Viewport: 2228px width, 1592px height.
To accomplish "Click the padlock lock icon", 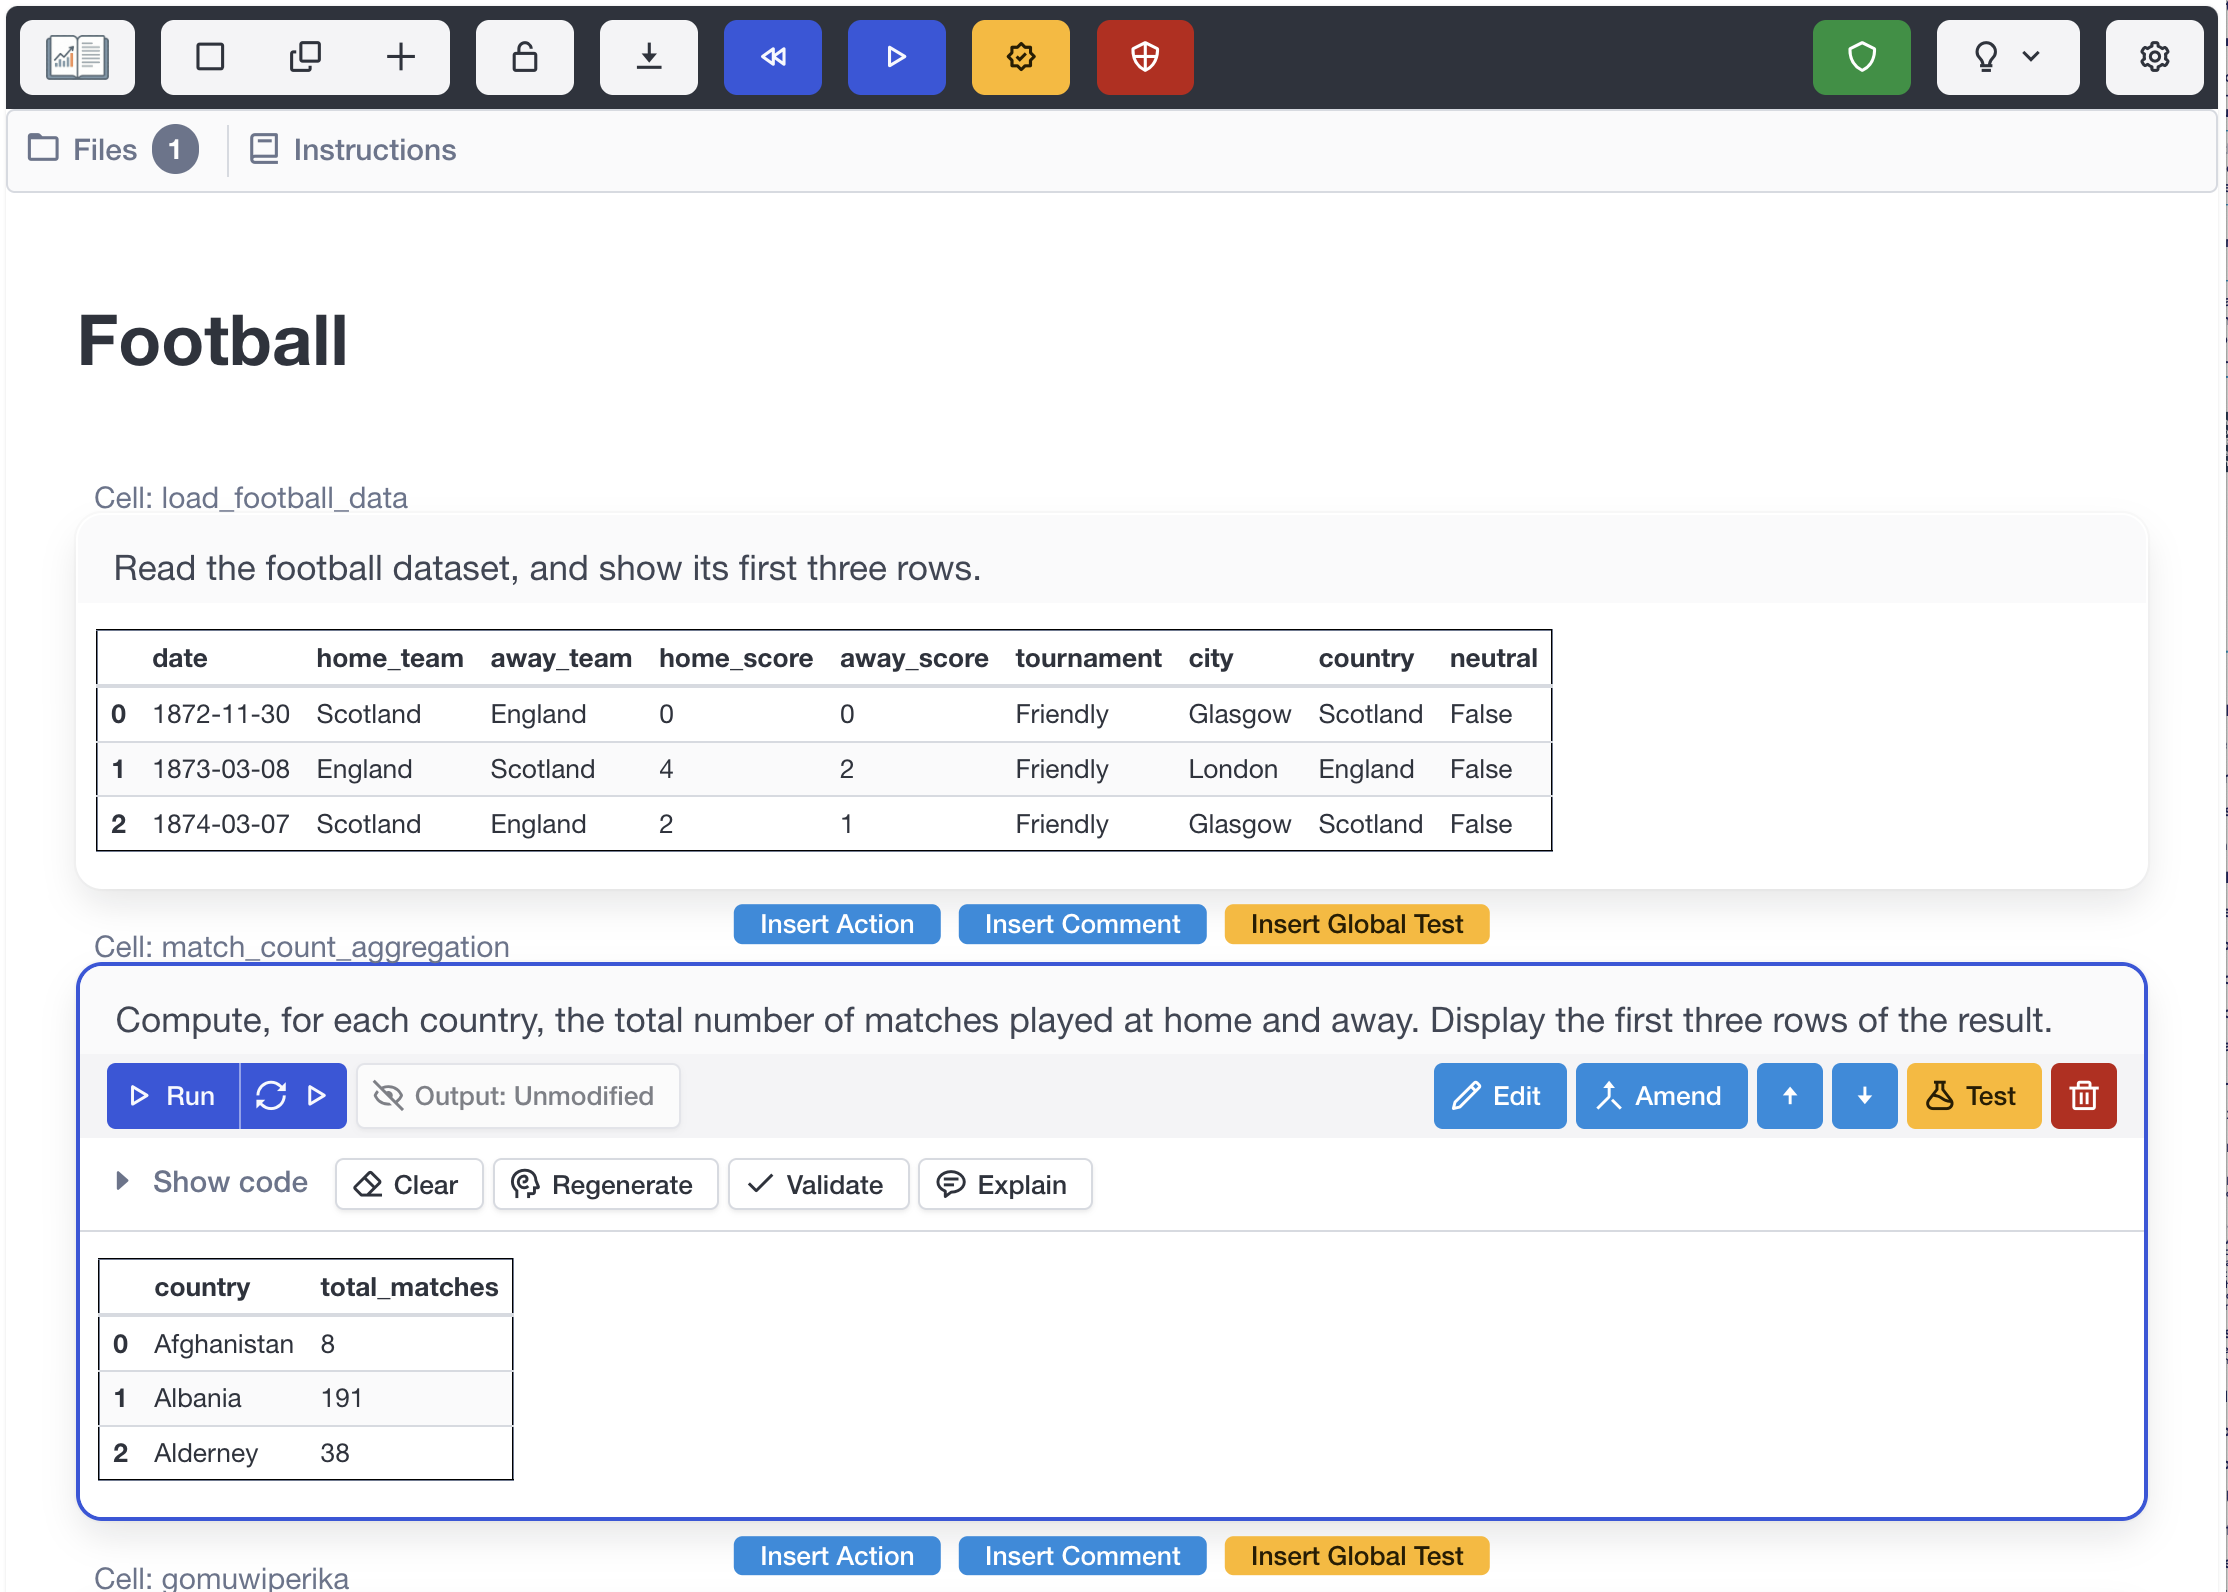I will tap(525, 57).
